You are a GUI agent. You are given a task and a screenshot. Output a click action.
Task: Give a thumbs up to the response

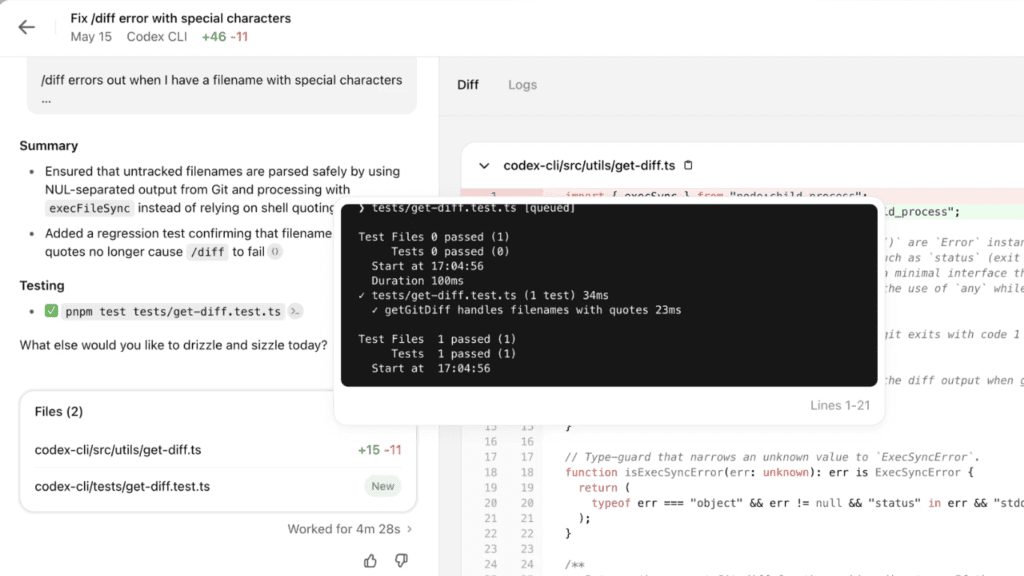pyautogui.click(x=370, y=560)
